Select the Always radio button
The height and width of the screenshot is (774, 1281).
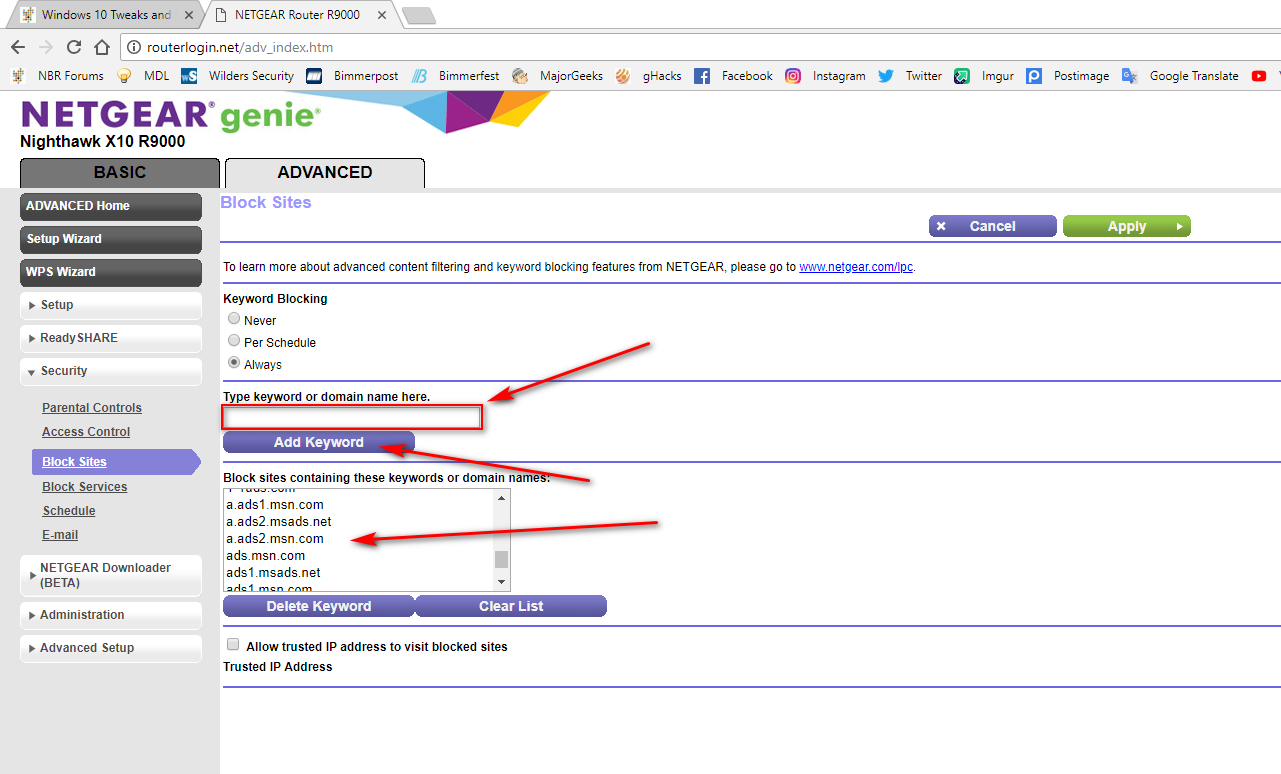[234, 363]
